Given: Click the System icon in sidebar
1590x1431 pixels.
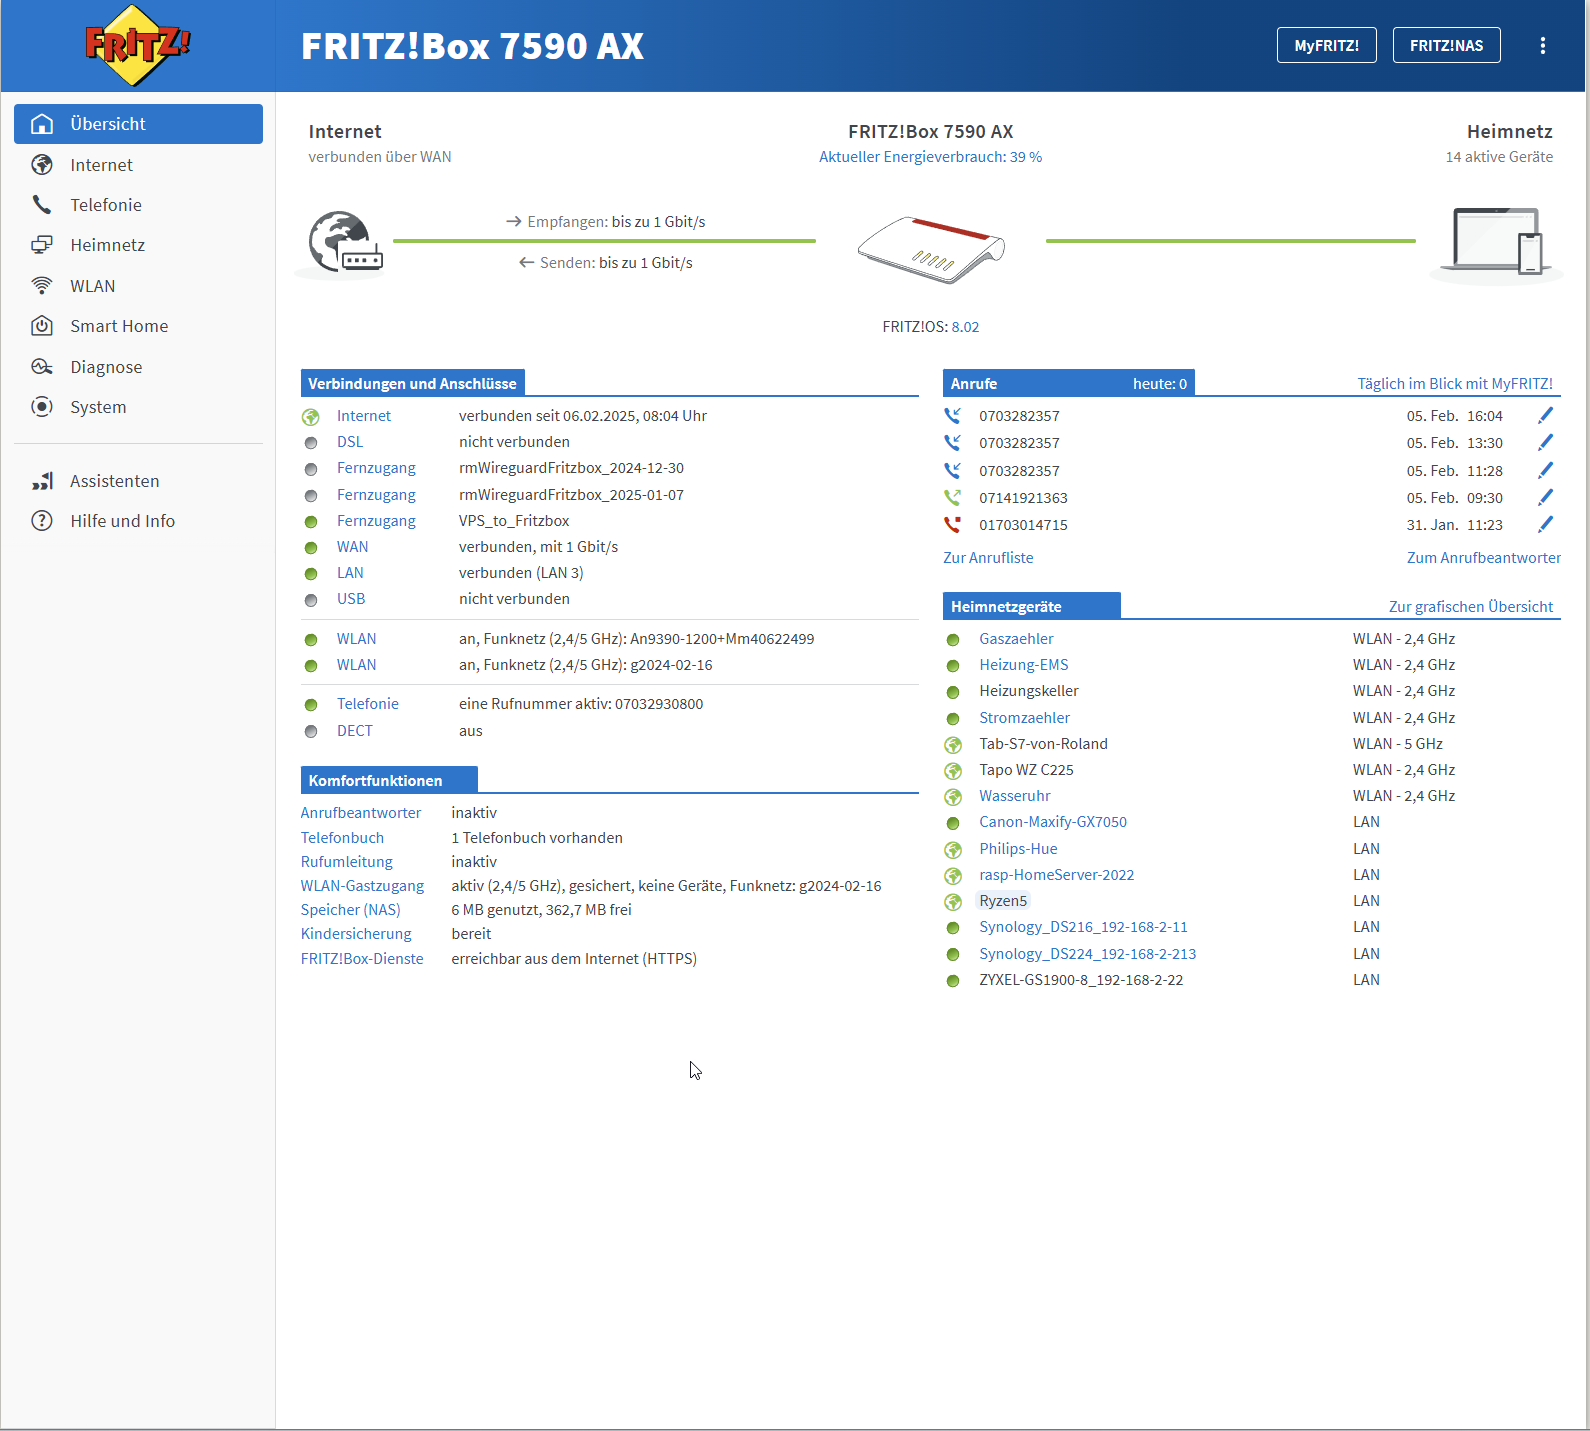Looking at the screenshot, I should point(42,407).
